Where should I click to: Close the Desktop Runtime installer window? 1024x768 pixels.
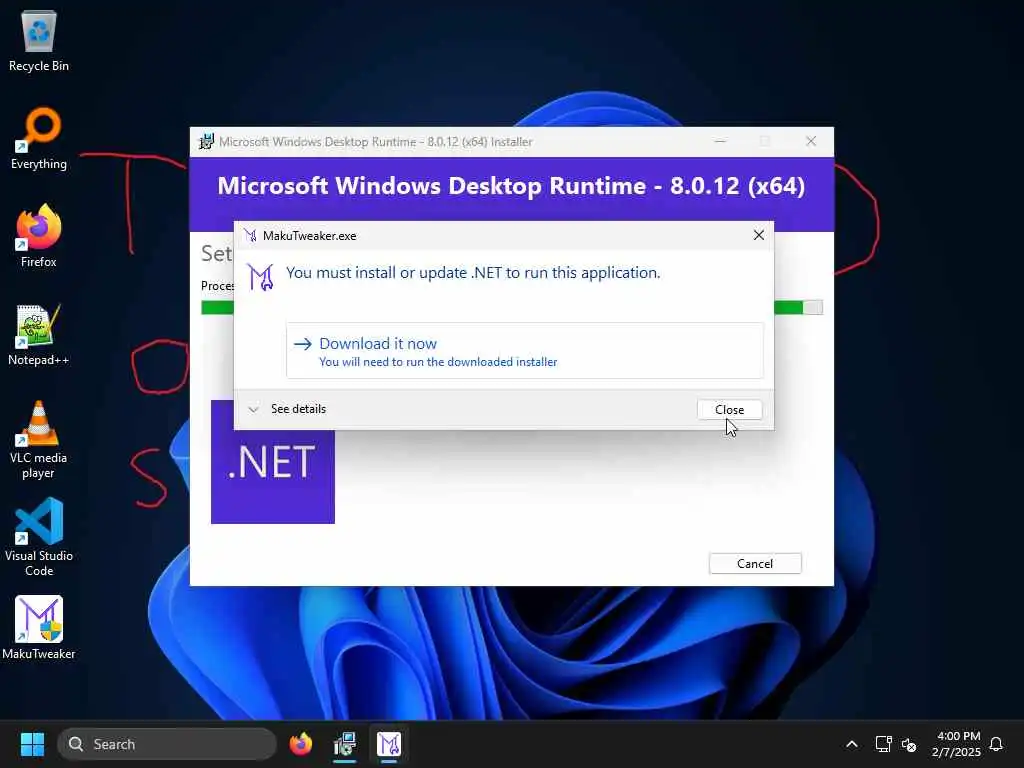[x=811, y=141]
